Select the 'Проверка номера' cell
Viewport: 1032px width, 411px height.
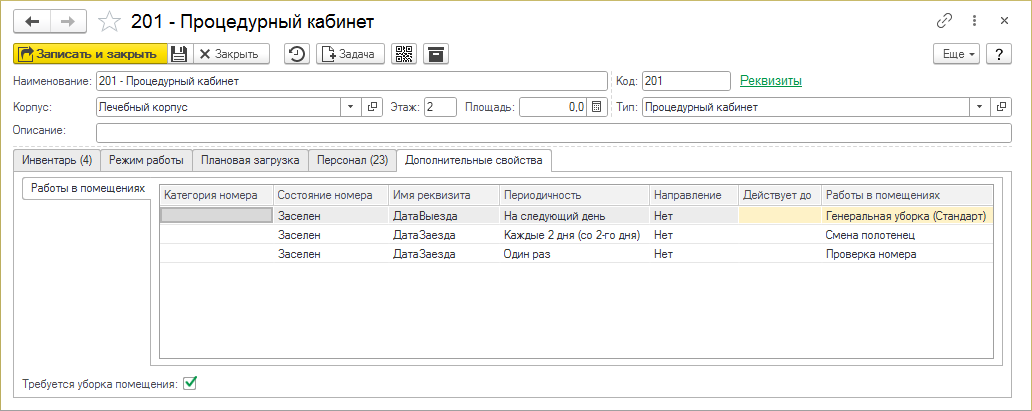pyautogui.click(x=907, y=254)
